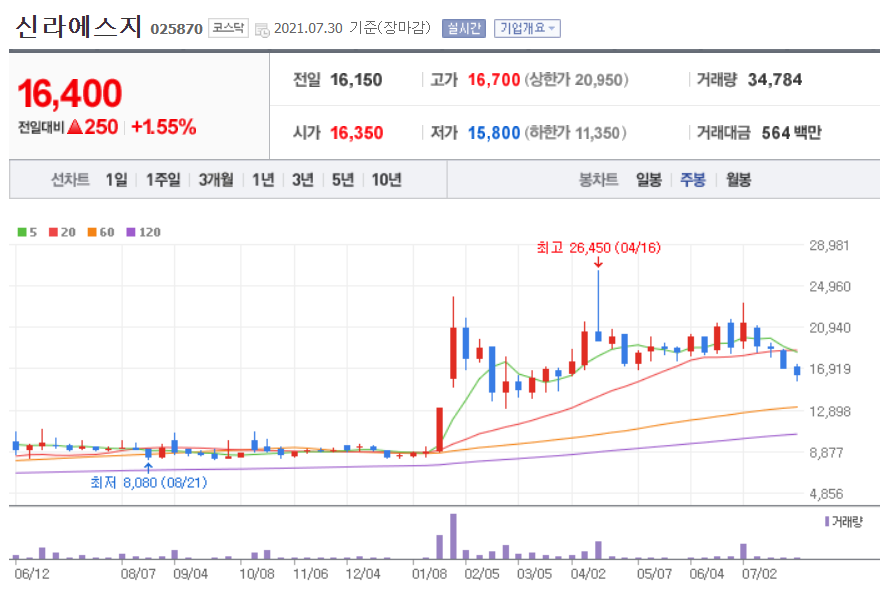Click the green 5 moving-average swatch
This screenshot has height=589, width=880.
(22, 232)
